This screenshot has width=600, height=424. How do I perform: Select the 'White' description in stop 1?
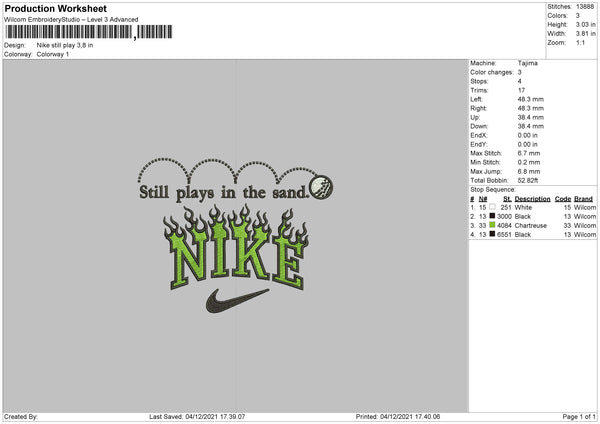coord(523,207)
